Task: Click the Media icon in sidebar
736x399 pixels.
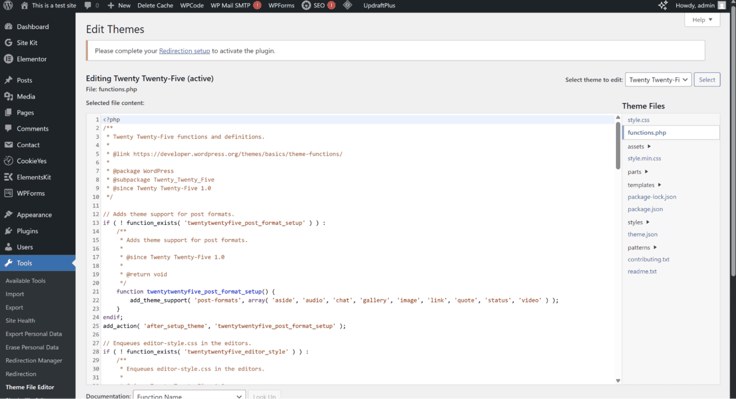Action: coord(8,96)
